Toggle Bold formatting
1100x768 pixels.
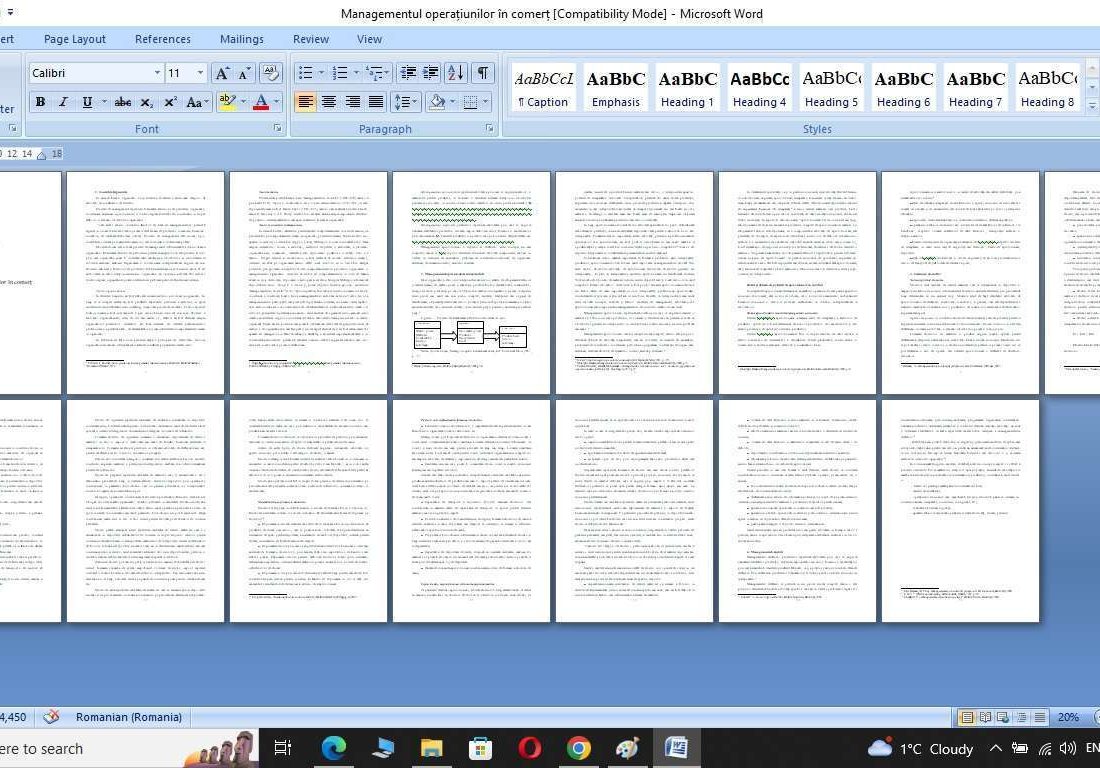(x=40, y=102)
